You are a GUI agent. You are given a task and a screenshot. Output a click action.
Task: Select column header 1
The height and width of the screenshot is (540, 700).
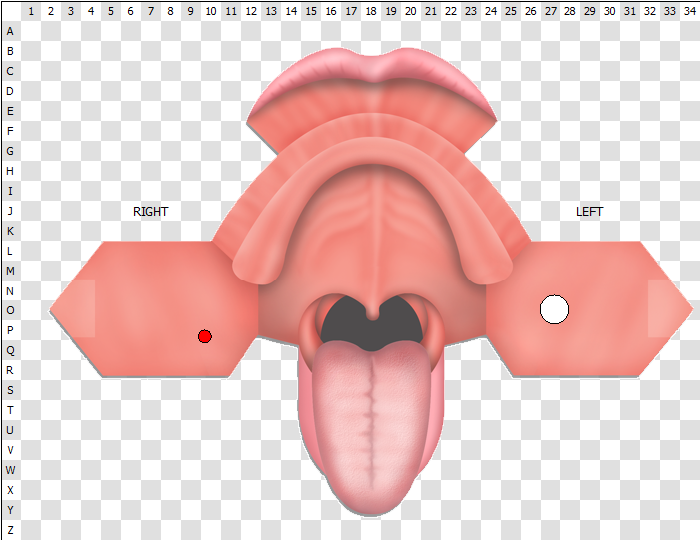click(31, 11)
